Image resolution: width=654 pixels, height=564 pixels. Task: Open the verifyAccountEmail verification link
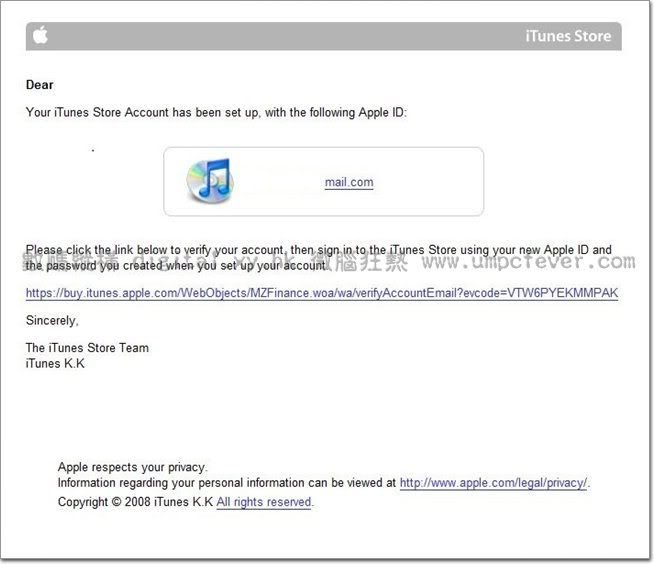click(321, 294)
